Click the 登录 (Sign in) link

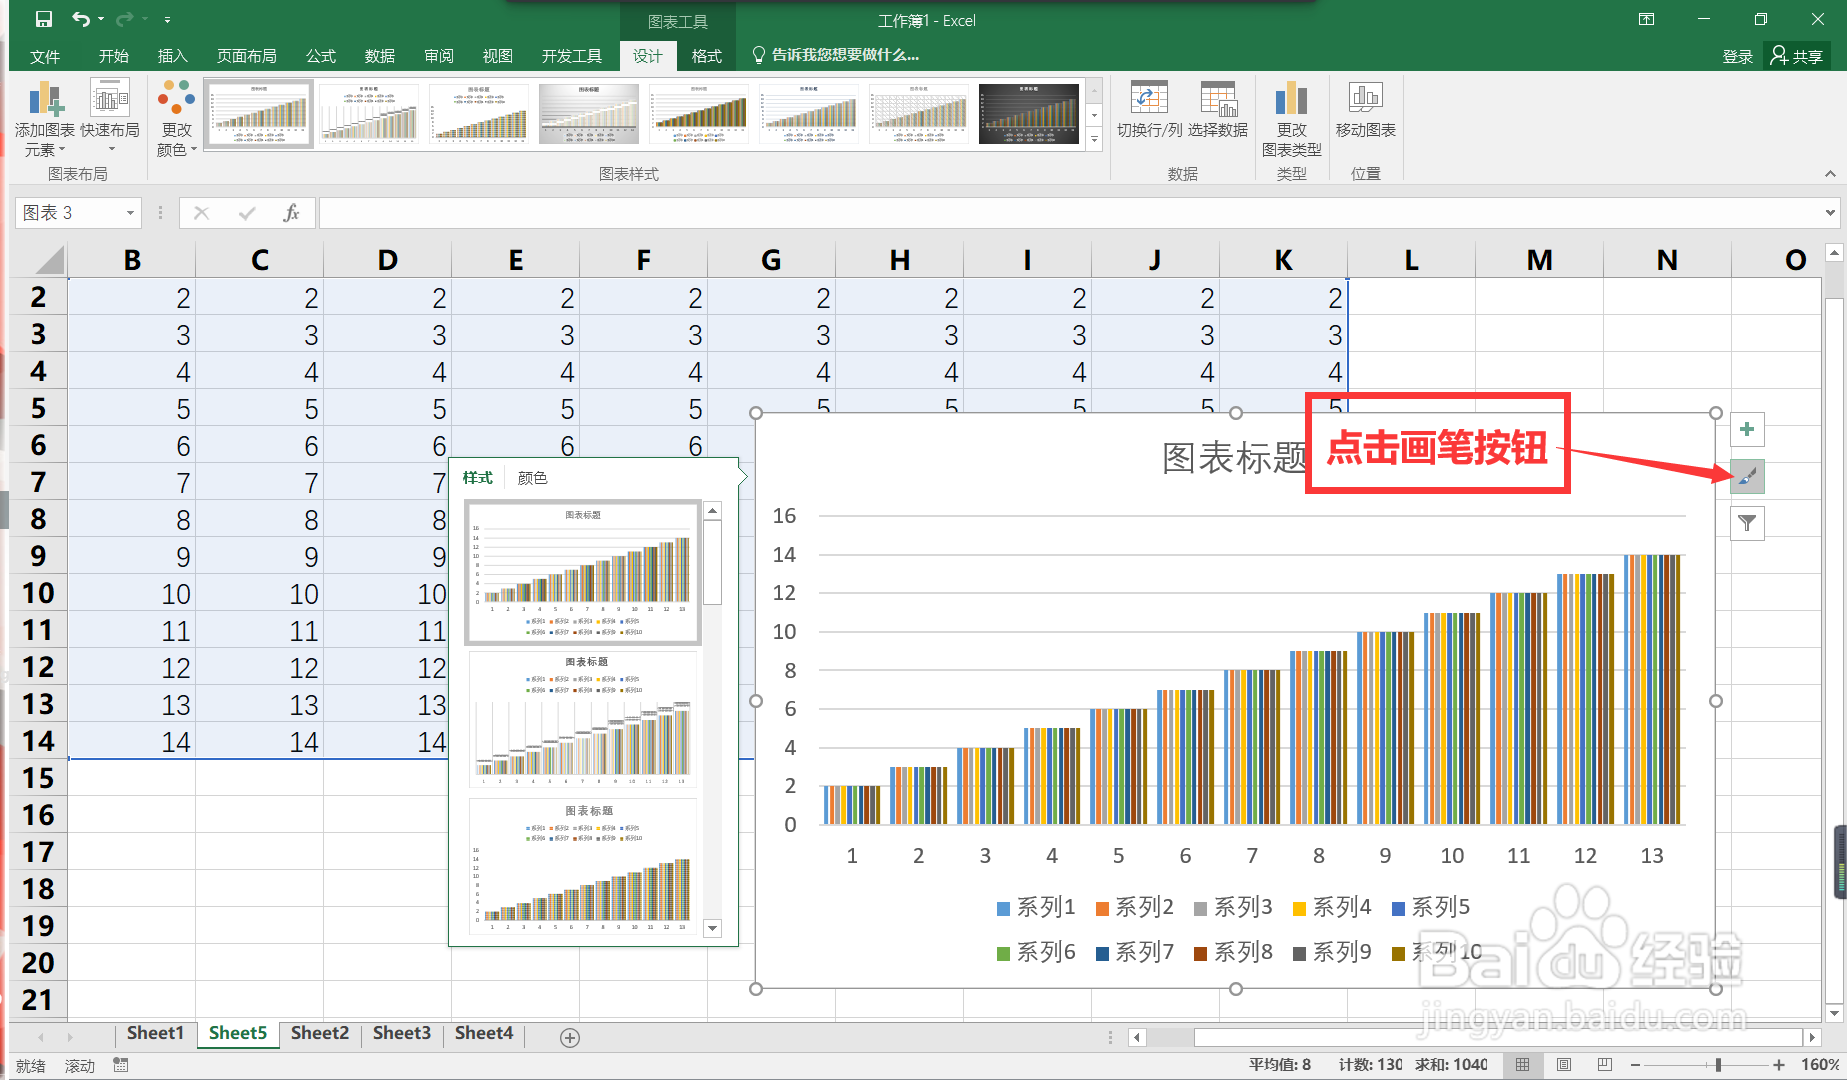[1738, 56]
